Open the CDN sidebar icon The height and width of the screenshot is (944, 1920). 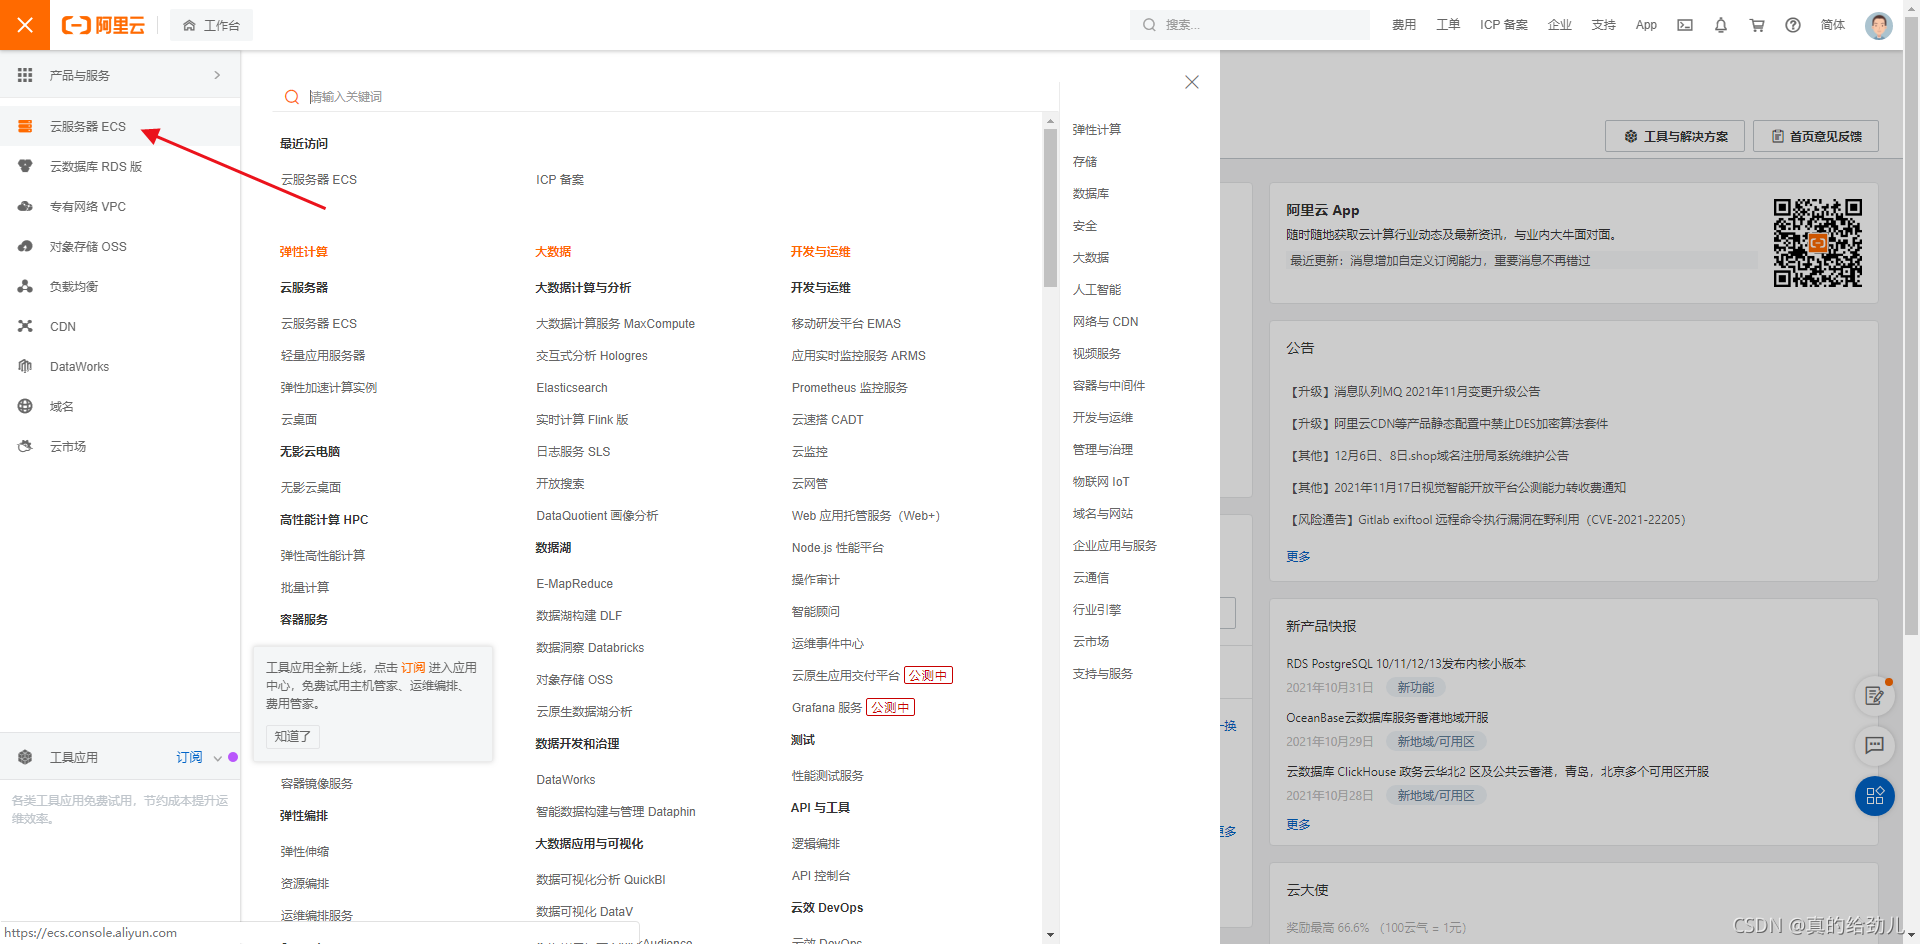(25, 327)
